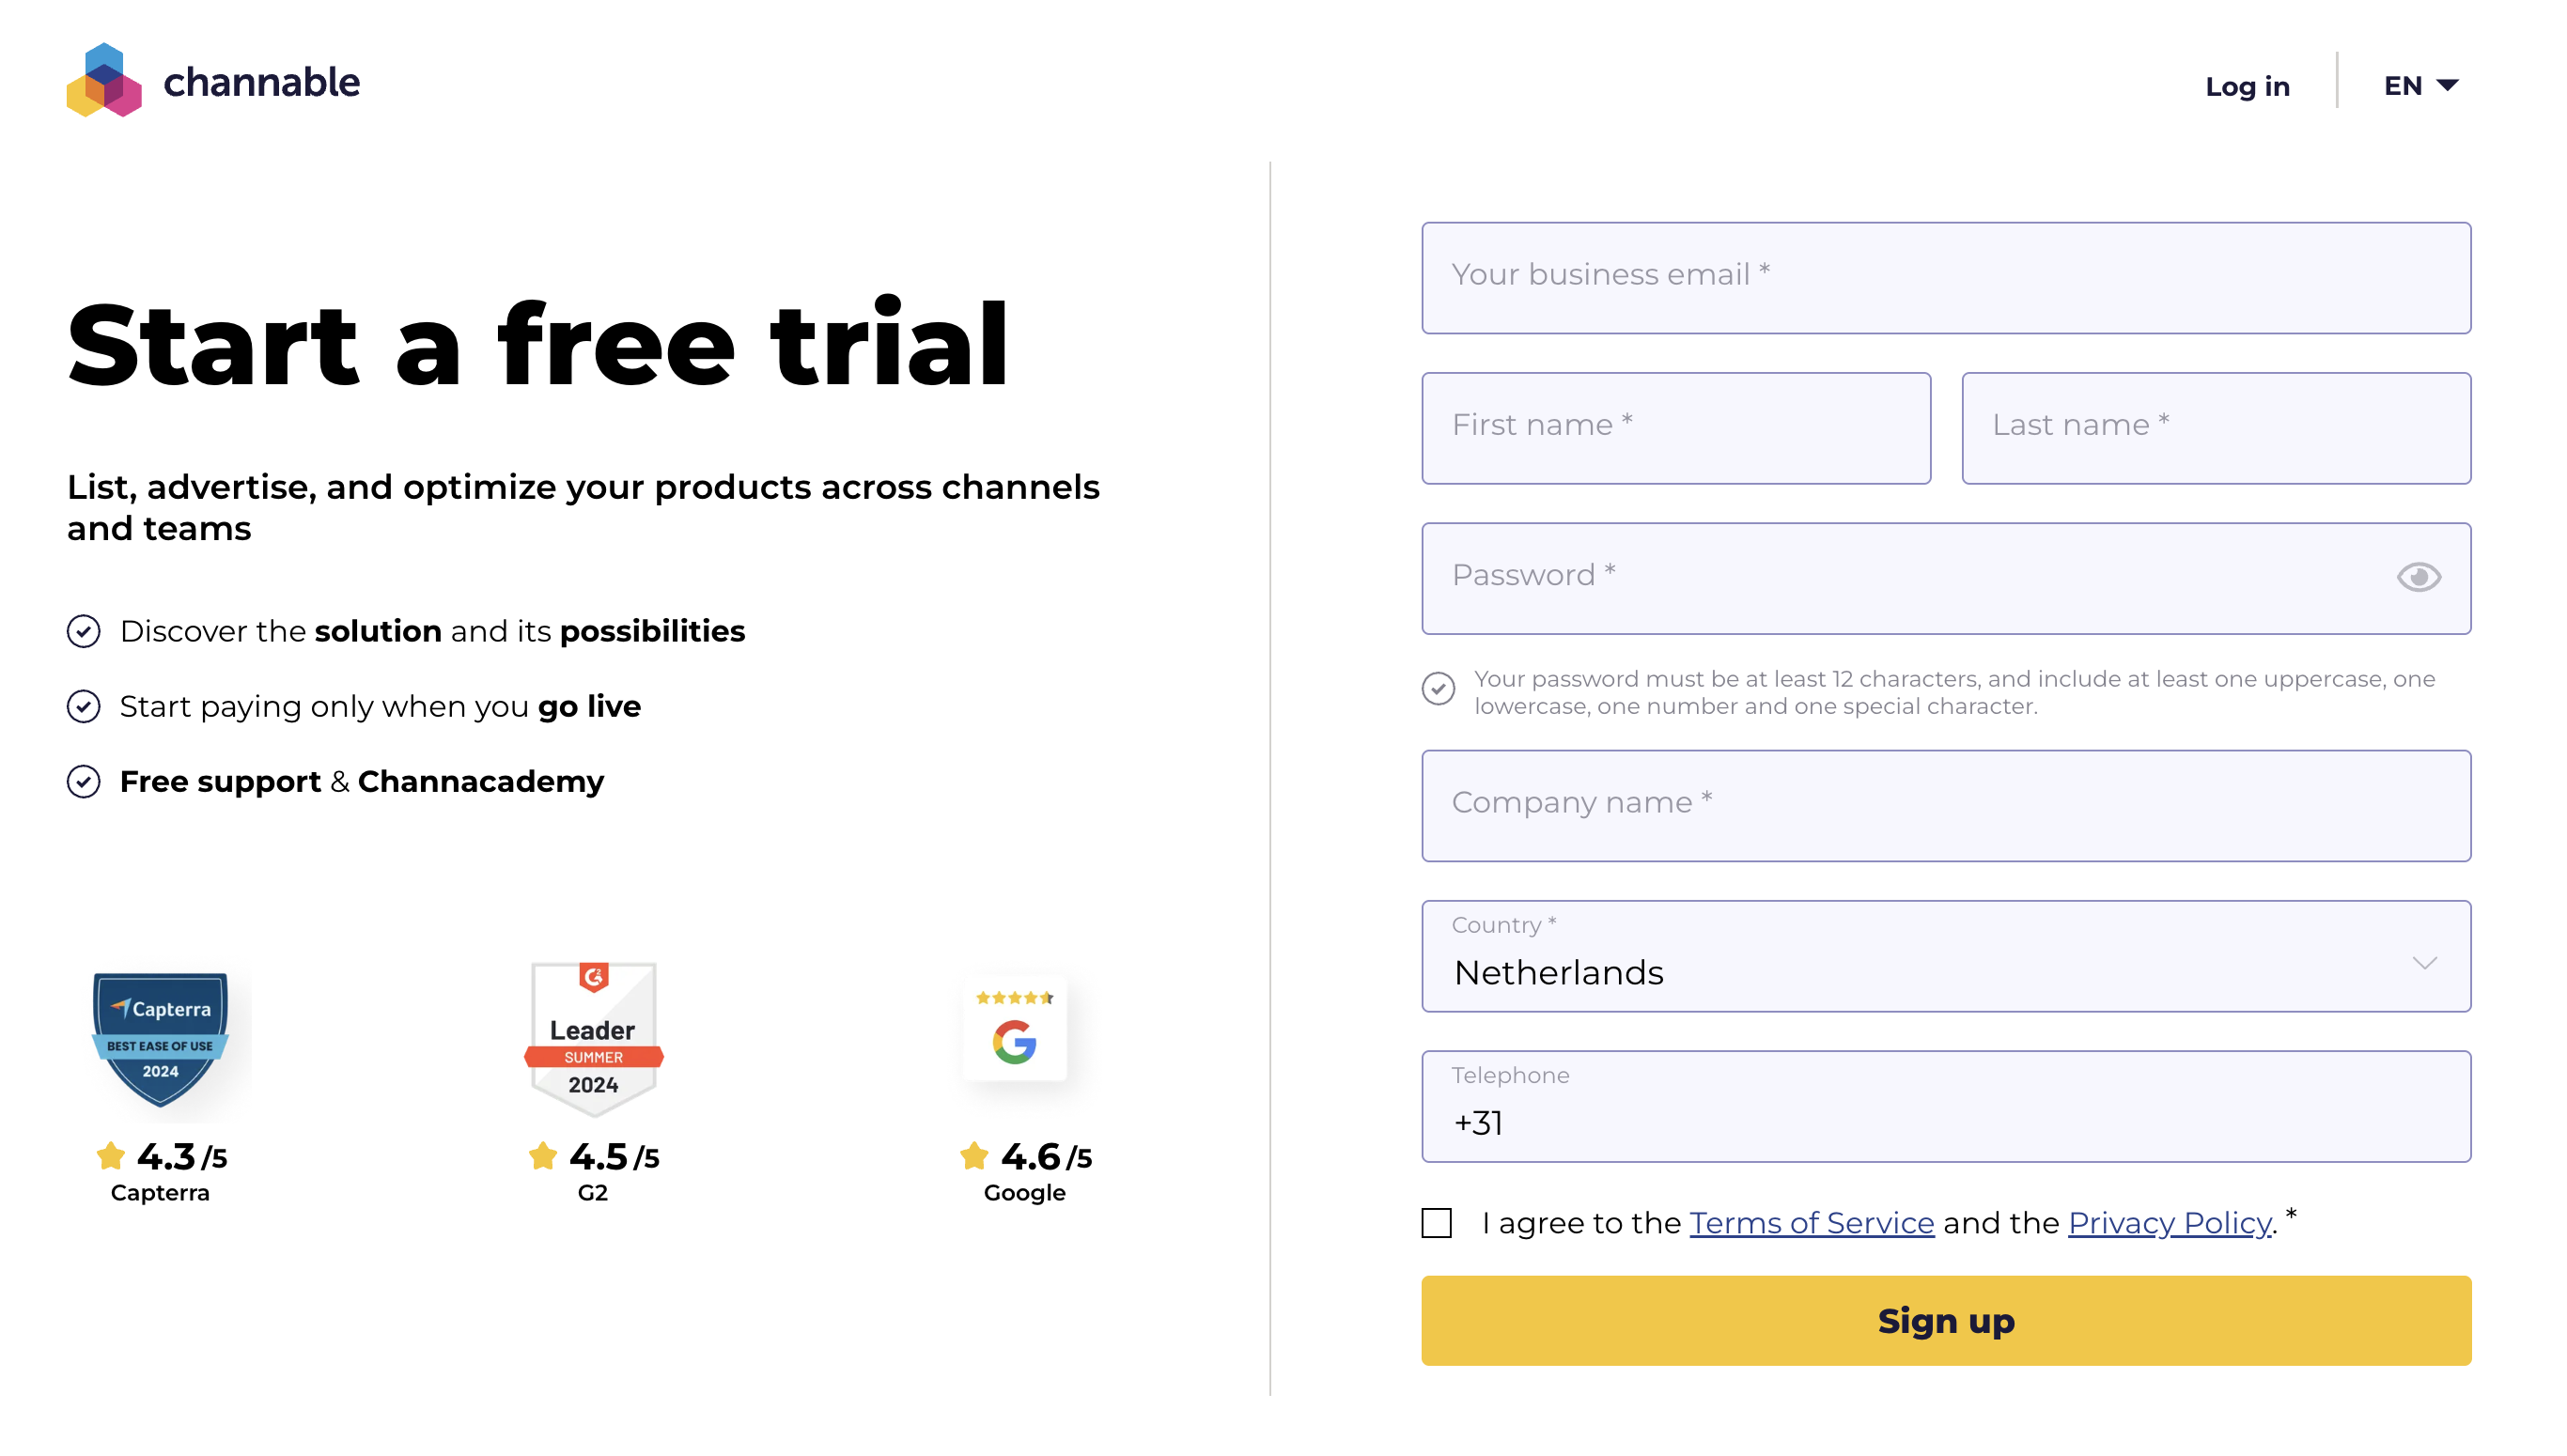Toggle password visibility with the eye icon
2567x1456 pixels.
[2418, 577]
